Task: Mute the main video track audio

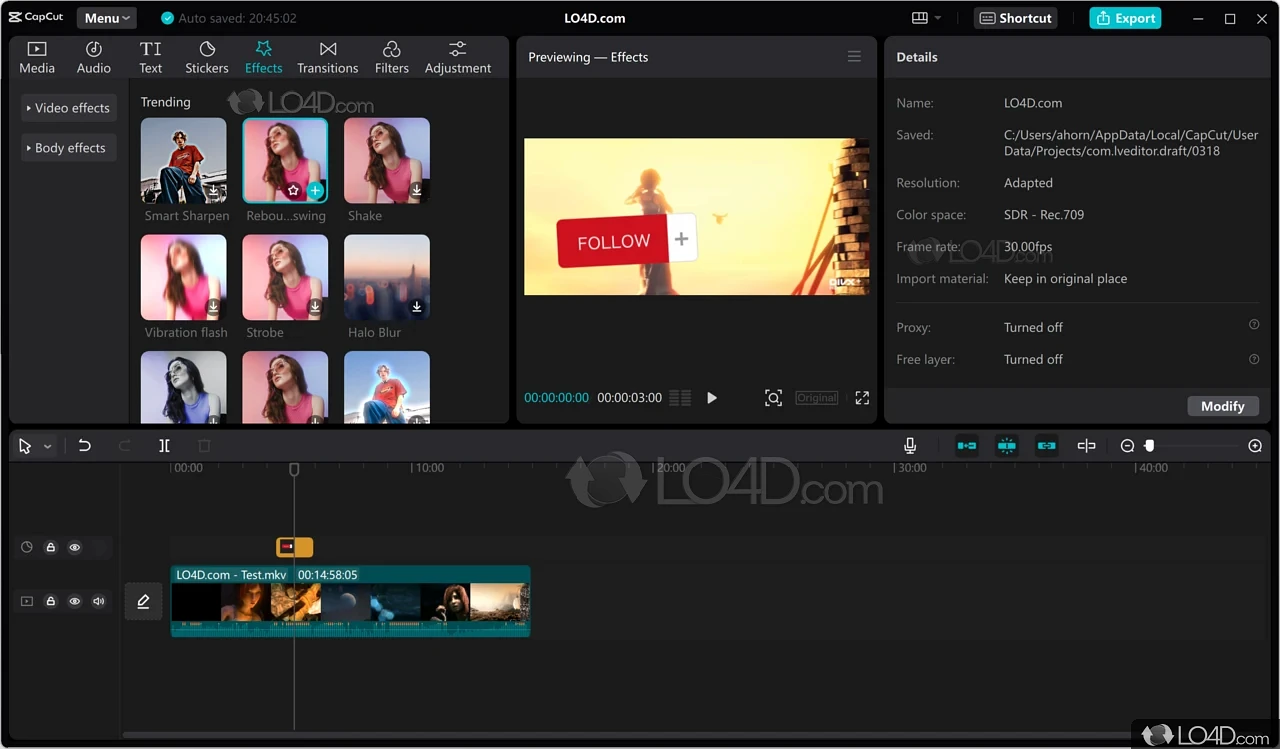Action: pos(98,601)
